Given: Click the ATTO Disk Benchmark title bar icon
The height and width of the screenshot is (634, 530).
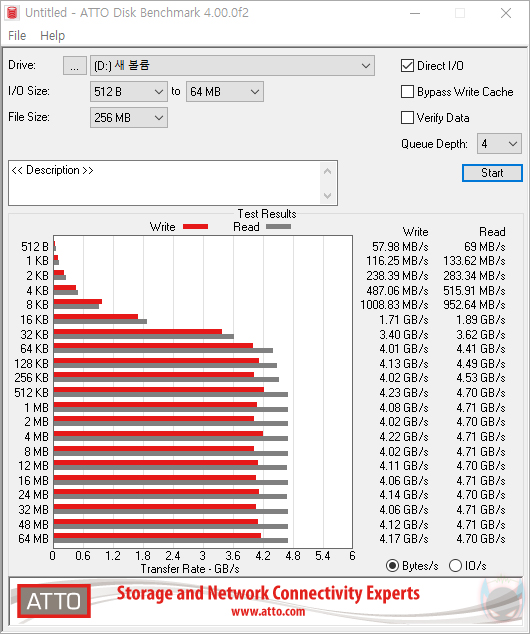Looking at the screenshot, I should click(12, 13).
